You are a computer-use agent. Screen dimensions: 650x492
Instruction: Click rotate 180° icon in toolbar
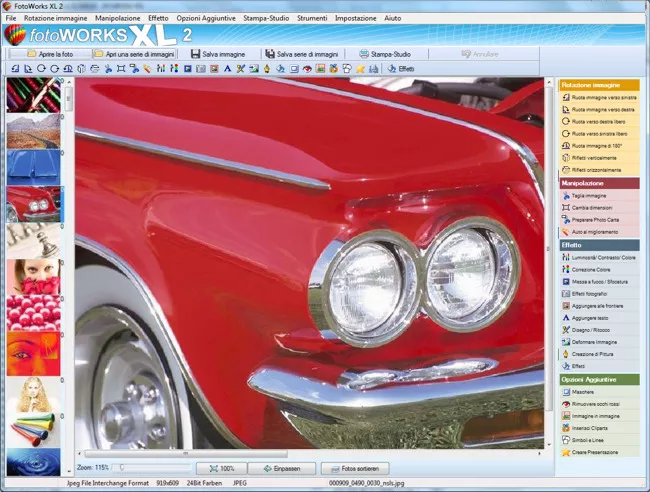68,69
